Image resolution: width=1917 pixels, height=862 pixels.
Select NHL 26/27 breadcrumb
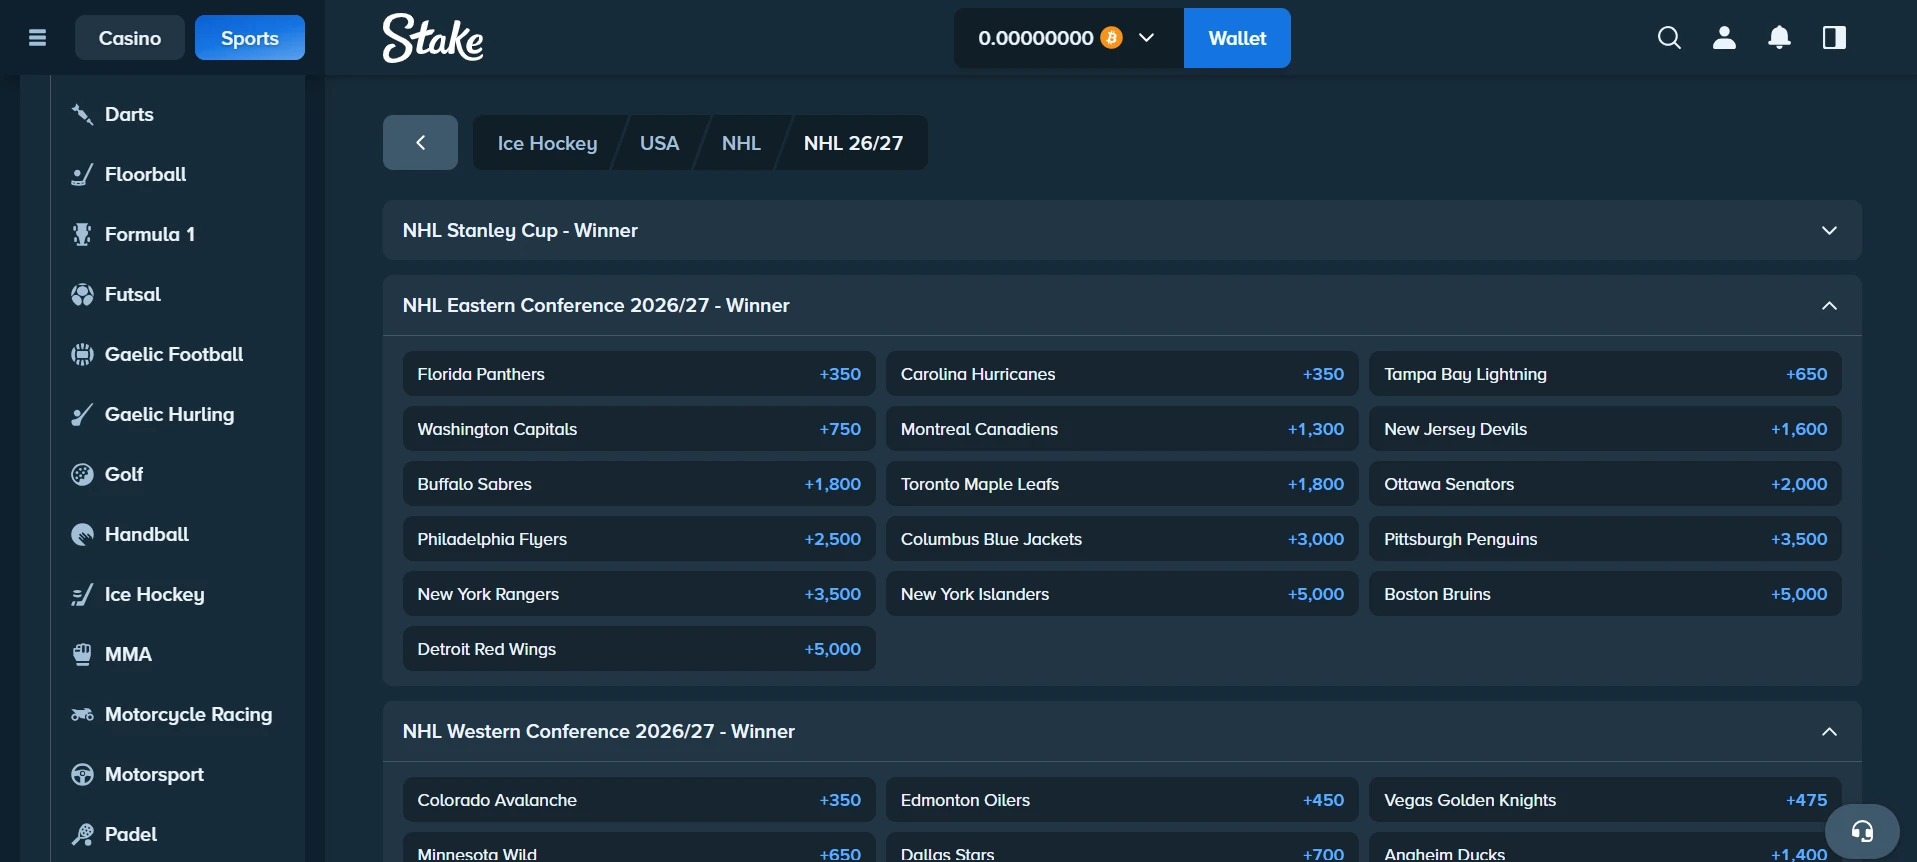(853, 143)
